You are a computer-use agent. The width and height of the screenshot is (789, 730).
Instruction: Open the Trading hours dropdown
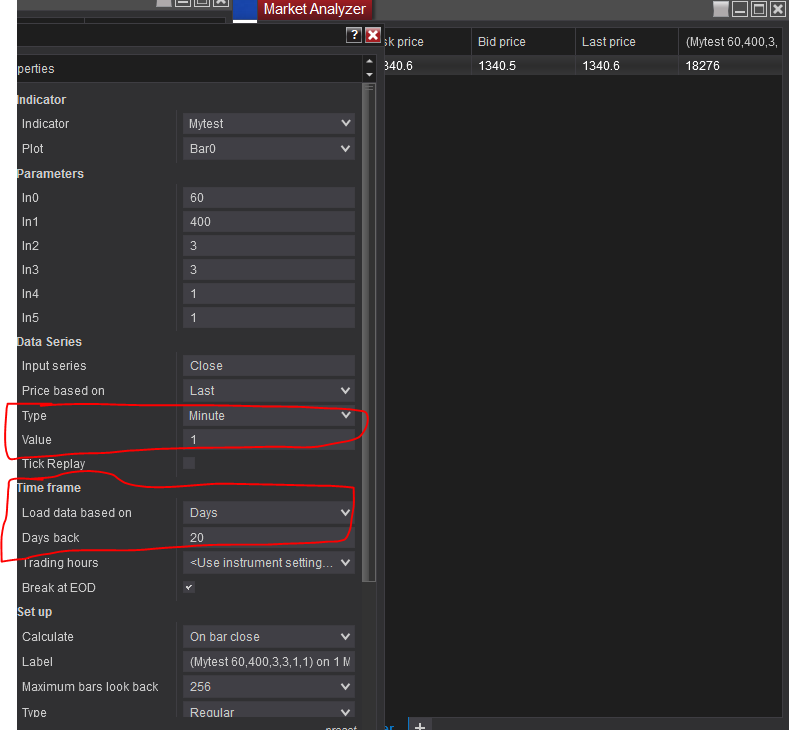coord(269,563)
